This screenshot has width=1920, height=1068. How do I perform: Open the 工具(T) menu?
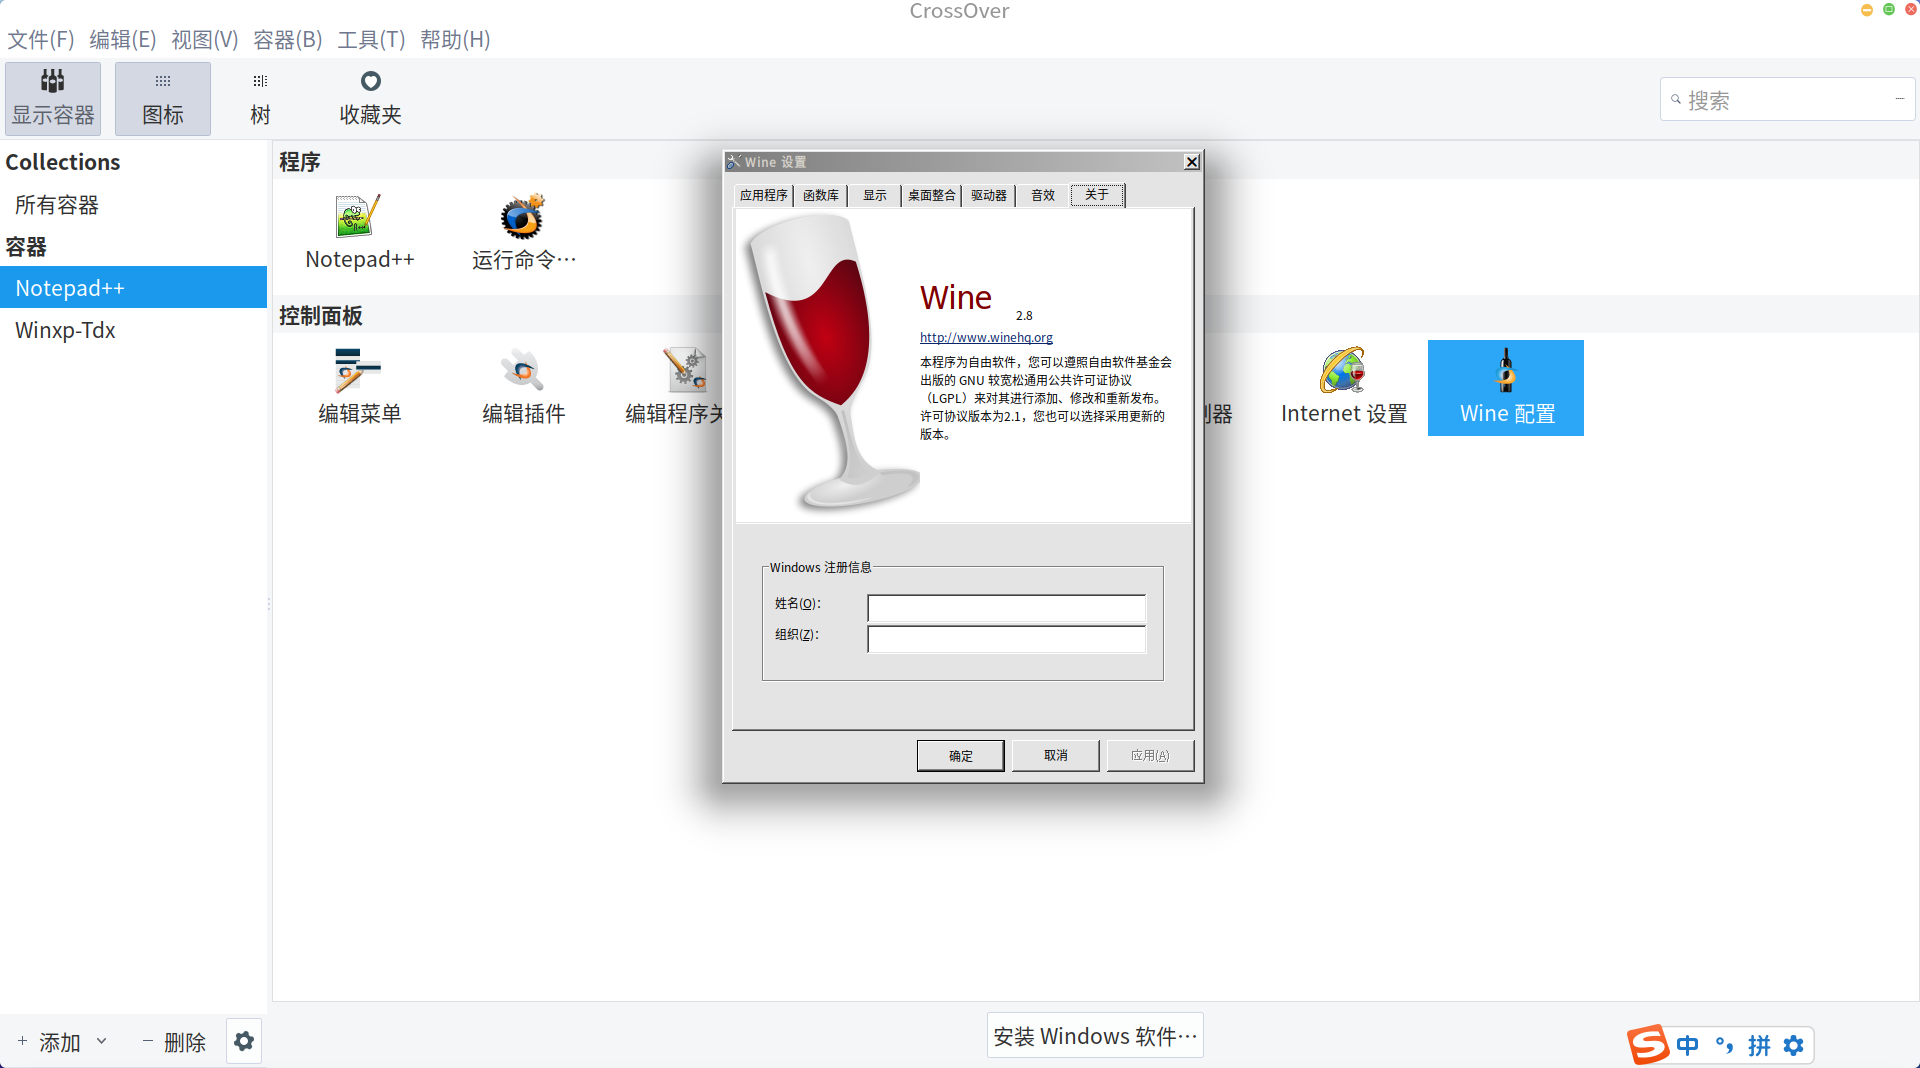(x=371, y=40)
